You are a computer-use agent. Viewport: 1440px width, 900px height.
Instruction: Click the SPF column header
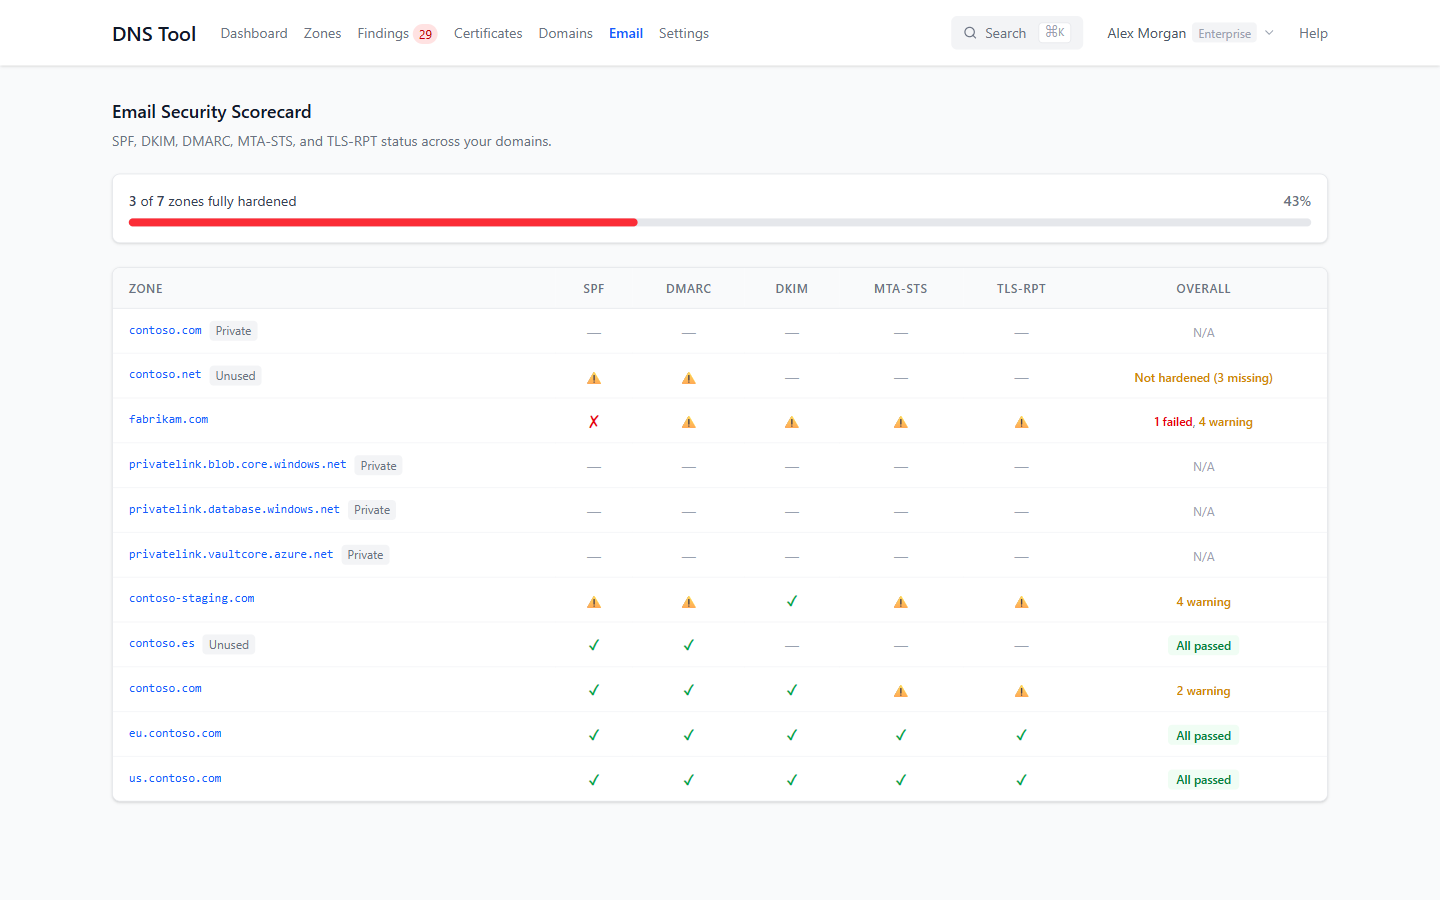click(594, 289)
